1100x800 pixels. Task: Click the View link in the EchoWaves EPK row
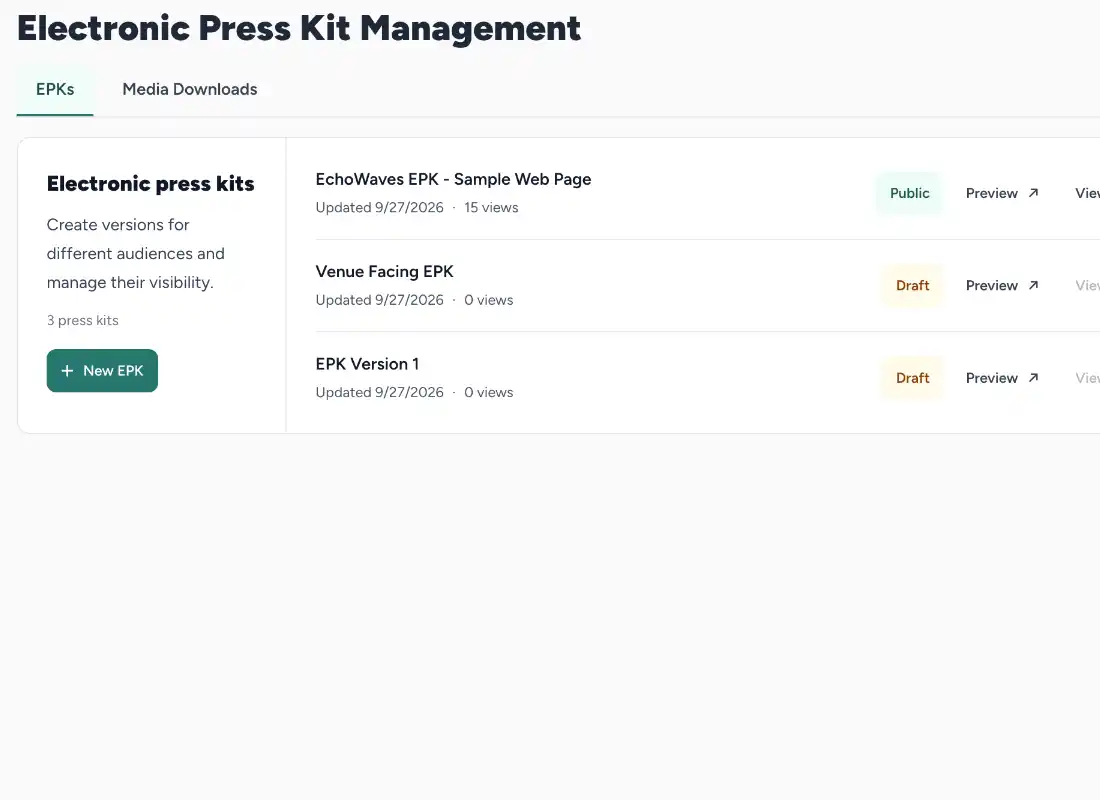pos(1087,194)
